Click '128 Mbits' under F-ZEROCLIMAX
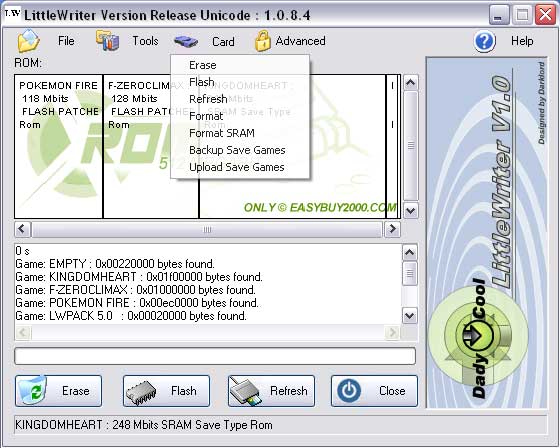Image resolution: width=560 pixels, height=448 pixels. (x=134, y=99)
